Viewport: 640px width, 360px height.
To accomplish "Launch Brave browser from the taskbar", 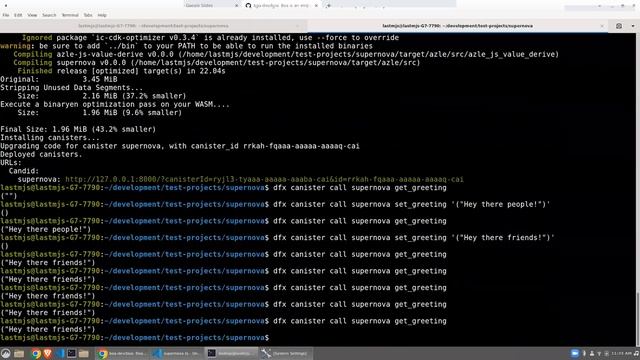I will (48, 353).
